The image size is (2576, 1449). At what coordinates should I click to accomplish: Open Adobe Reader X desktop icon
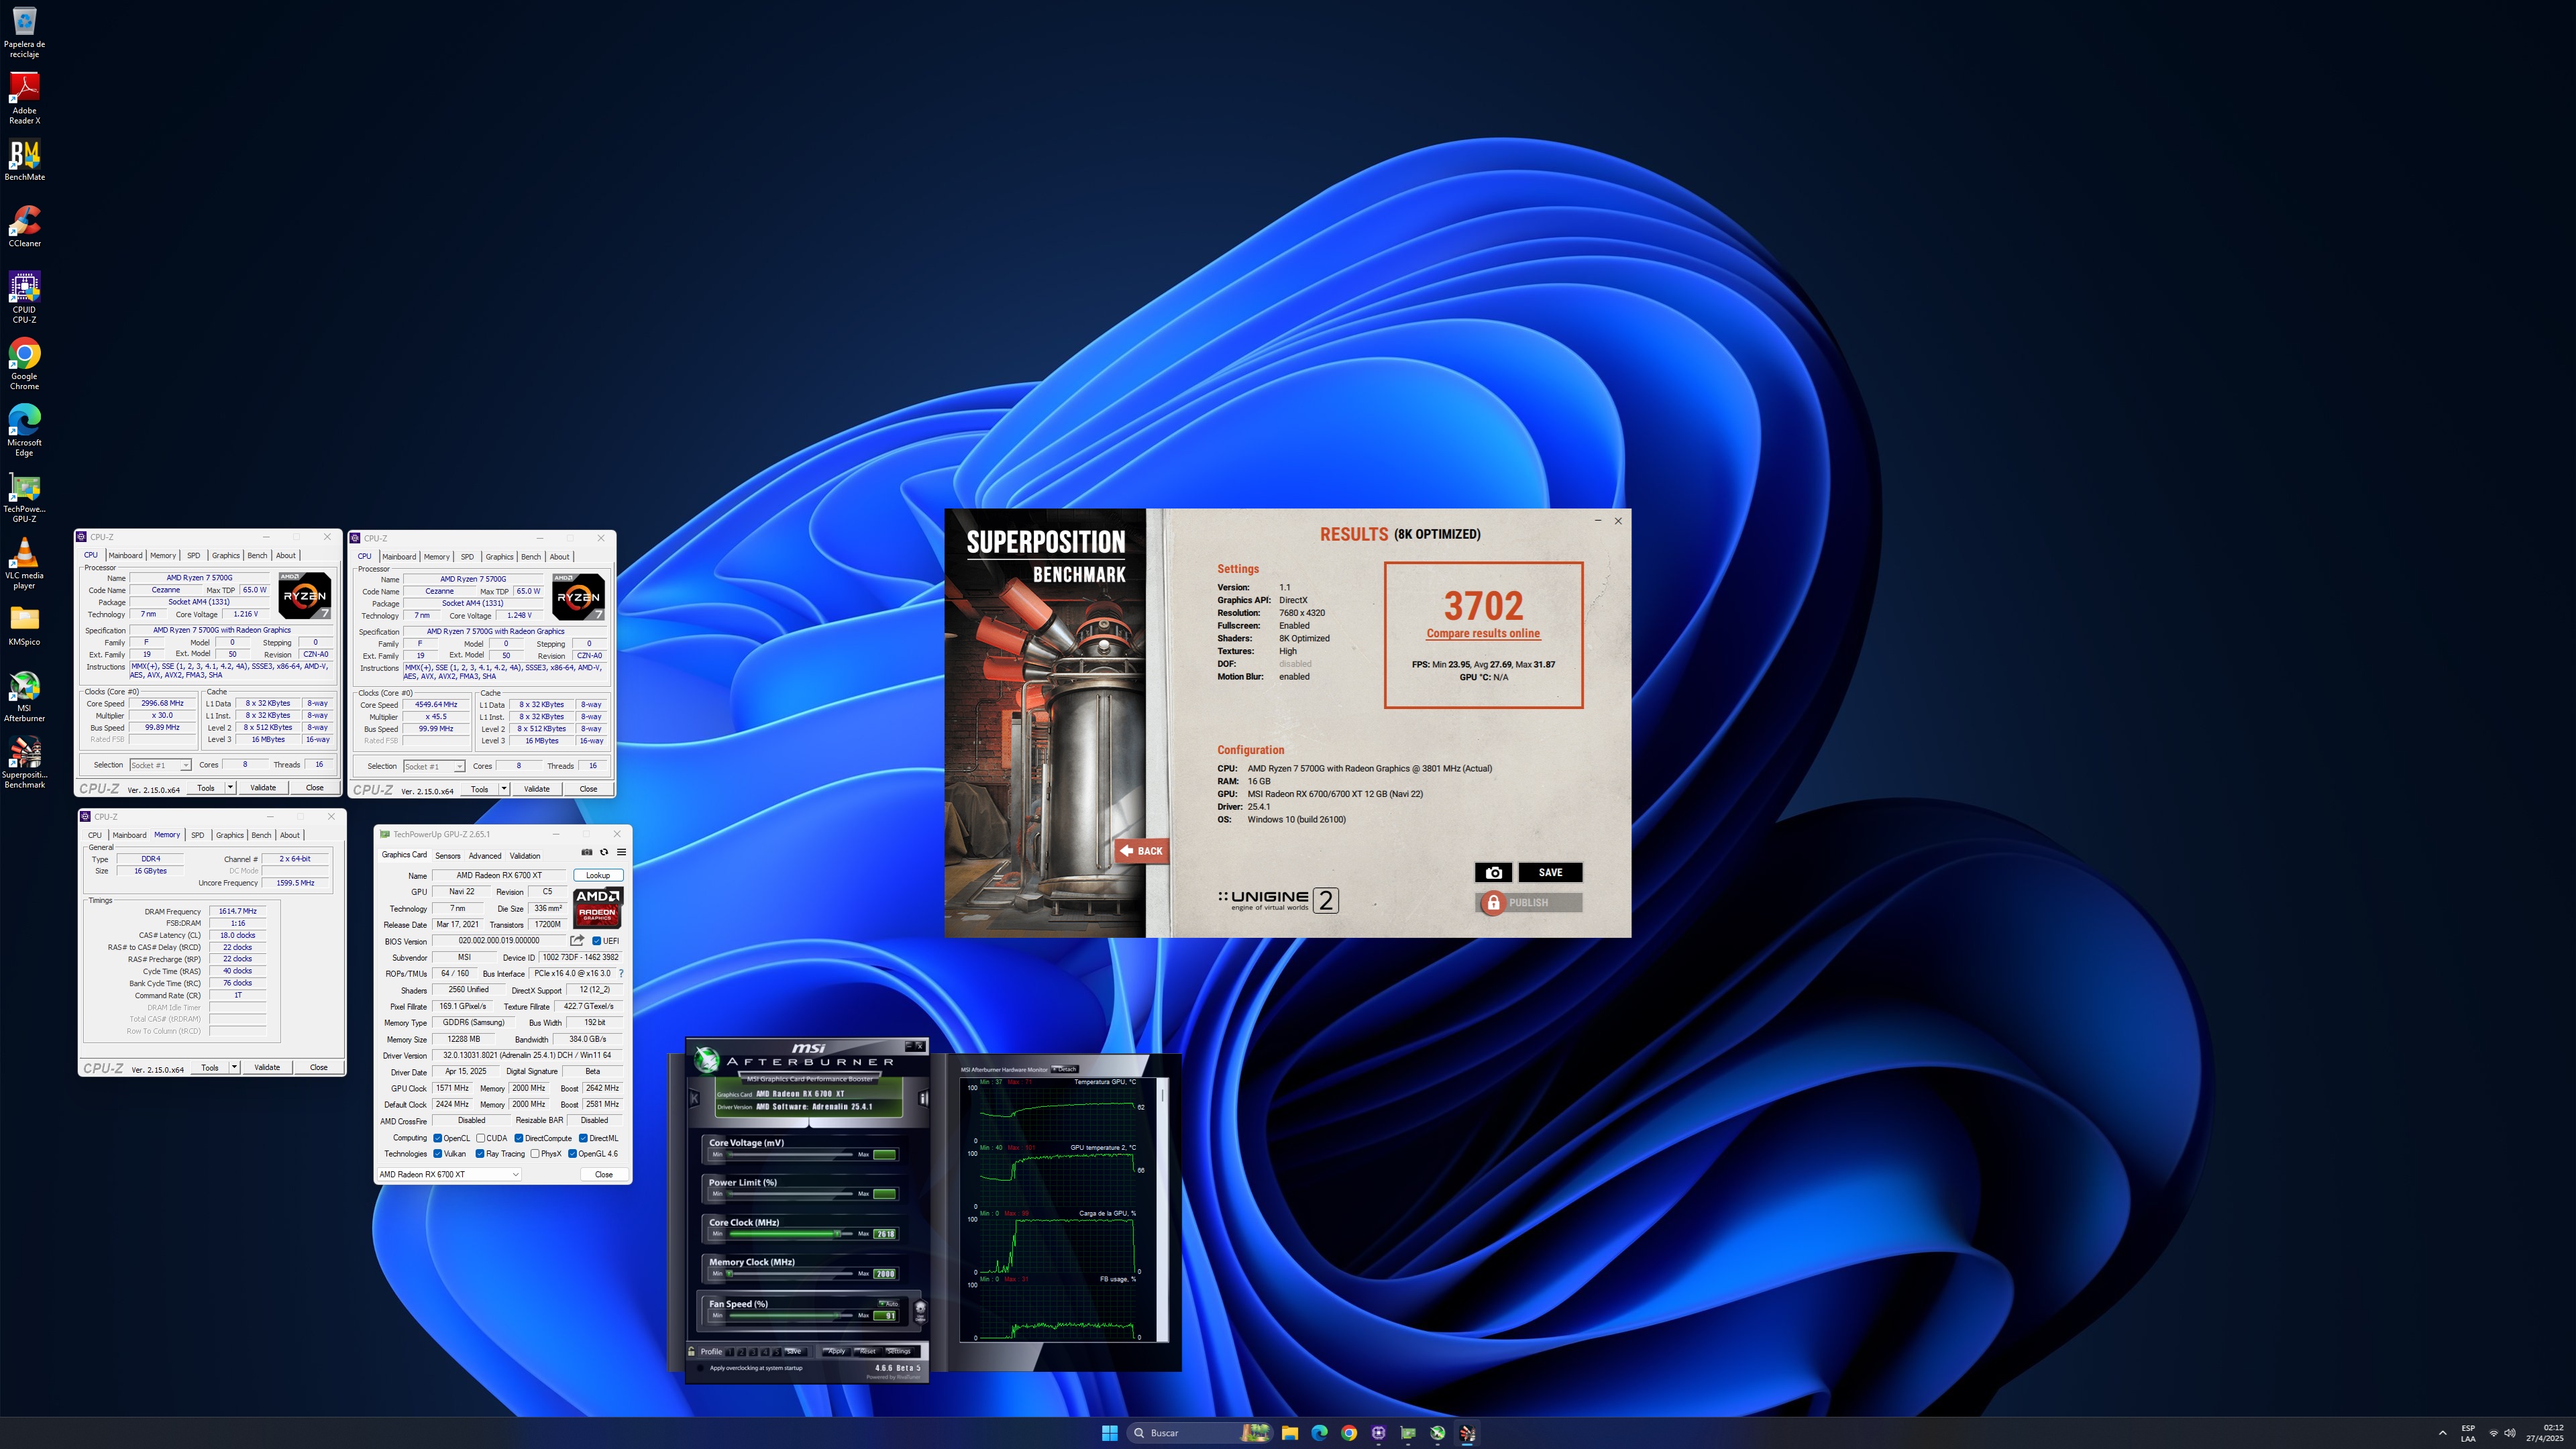[24, 98]
